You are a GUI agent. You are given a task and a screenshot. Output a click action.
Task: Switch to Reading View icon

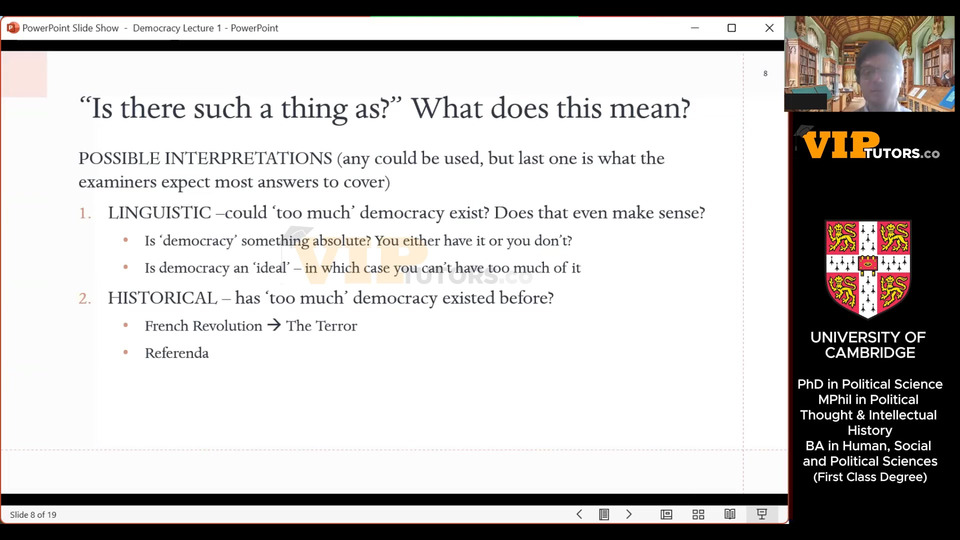click(x=730, y=514)
